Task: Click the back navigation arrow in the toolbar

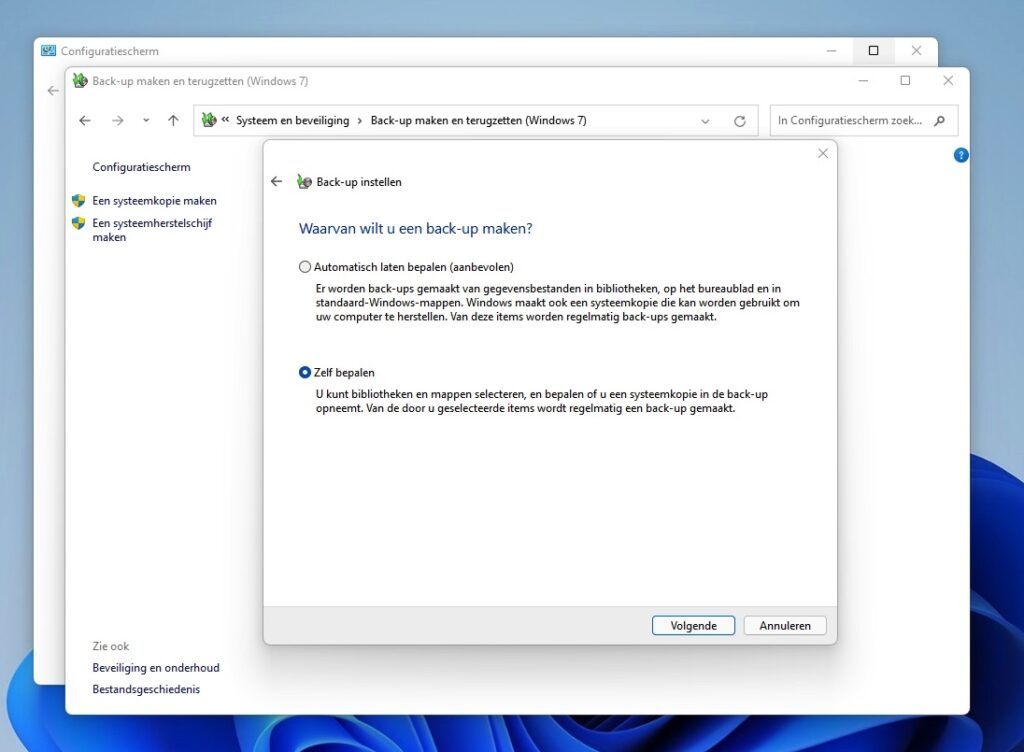Action: click(x=85, y=121)
